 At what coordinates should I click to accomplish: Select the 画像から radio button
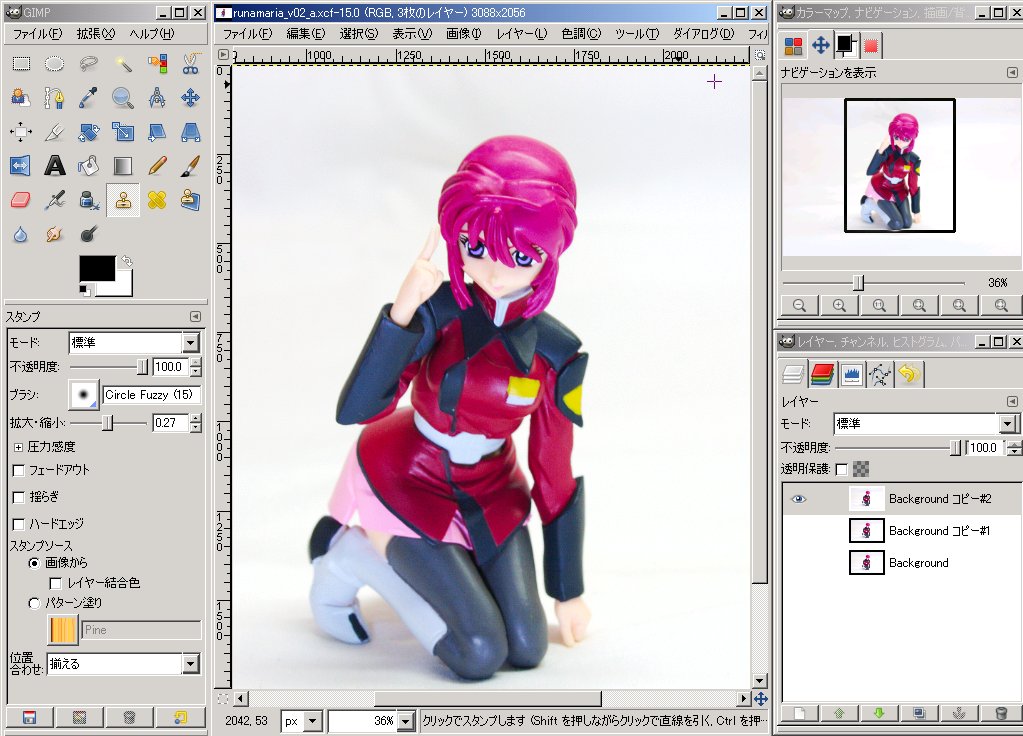click(35, 562)
